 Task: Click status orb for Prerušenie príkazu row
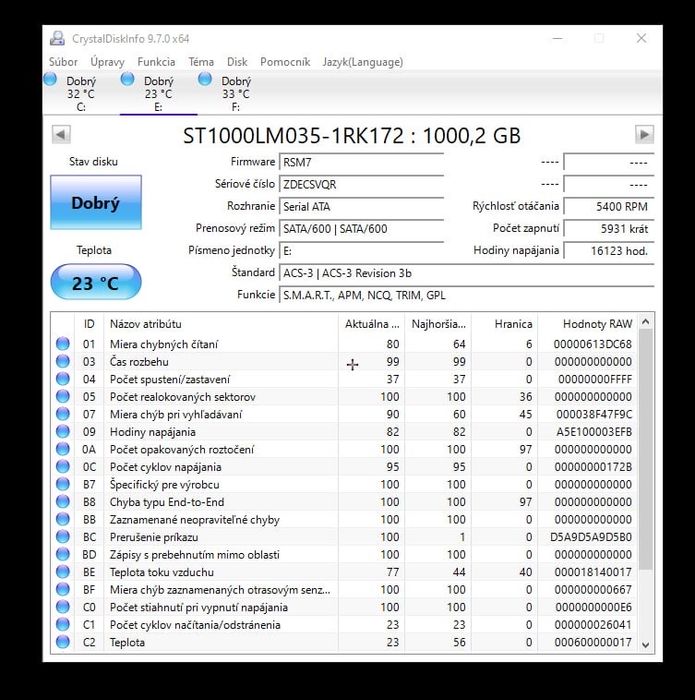pos(63,536)
